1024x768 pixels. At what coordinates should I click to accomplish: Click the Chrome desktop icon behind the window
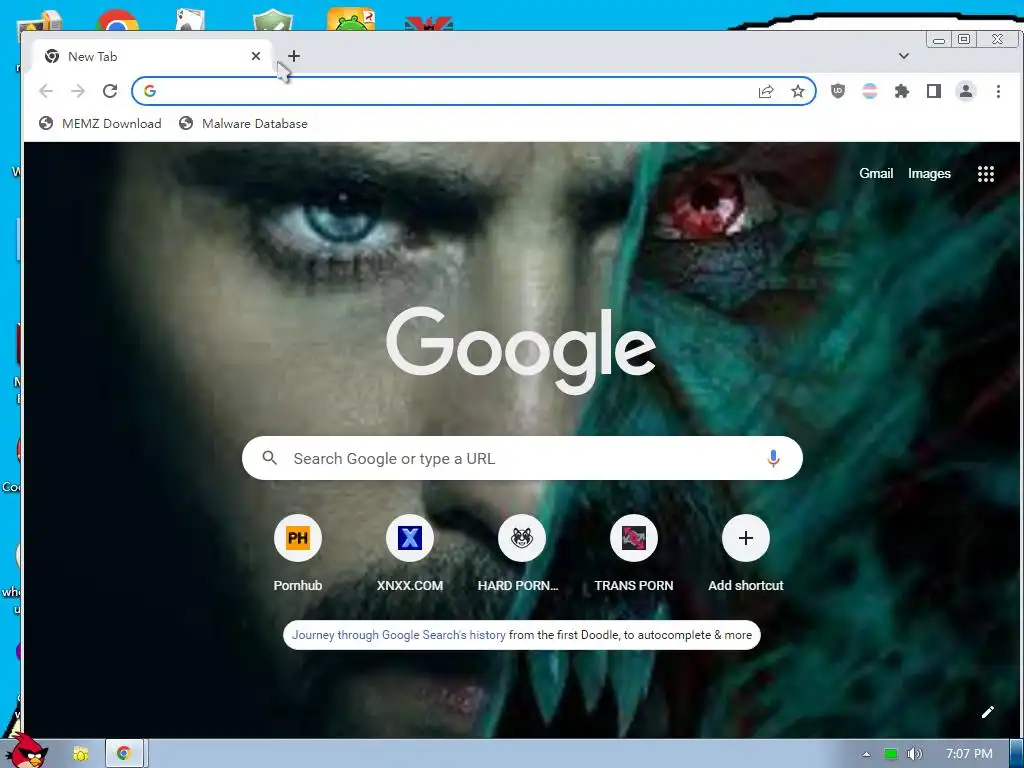(x=118, y=20)
